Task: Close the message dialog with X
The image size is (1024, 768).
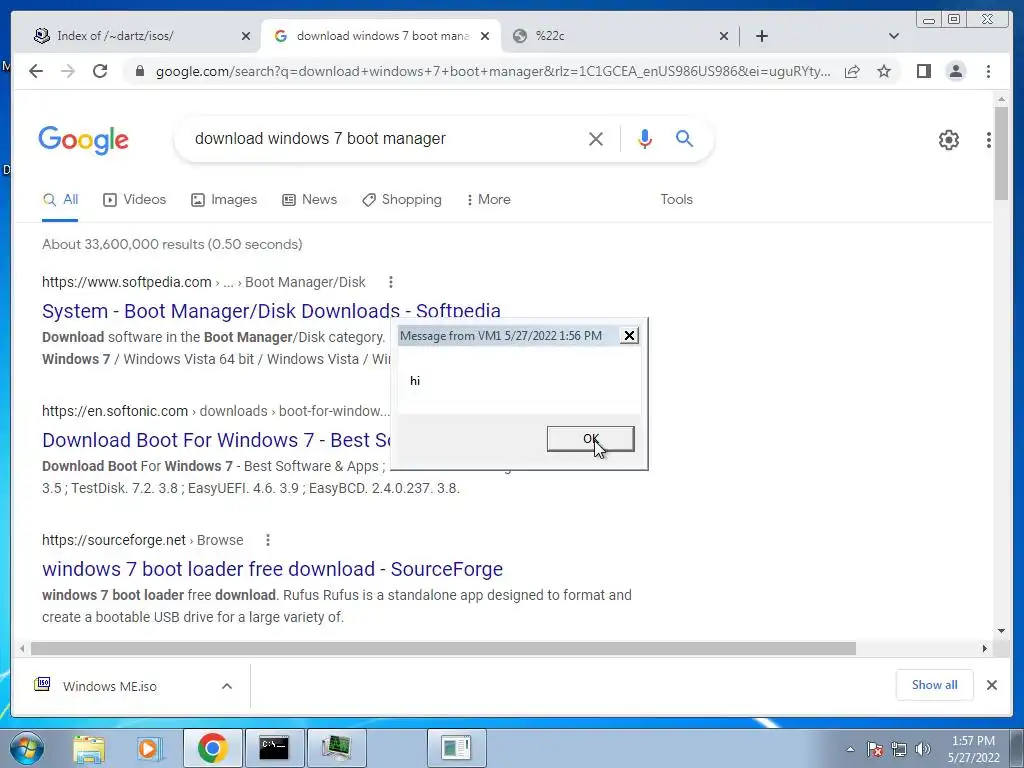Action: pos(629,336)
